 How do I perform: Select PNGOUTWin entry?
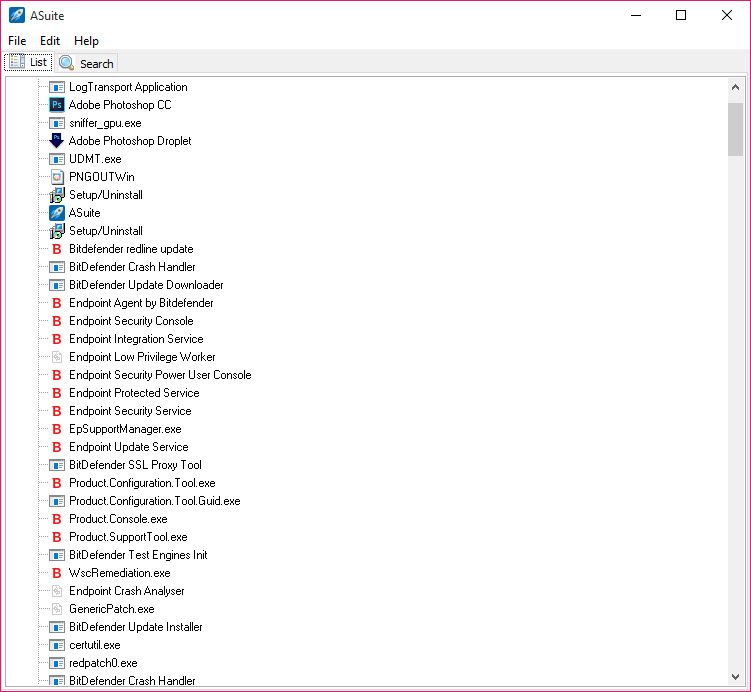click(102, 177)
